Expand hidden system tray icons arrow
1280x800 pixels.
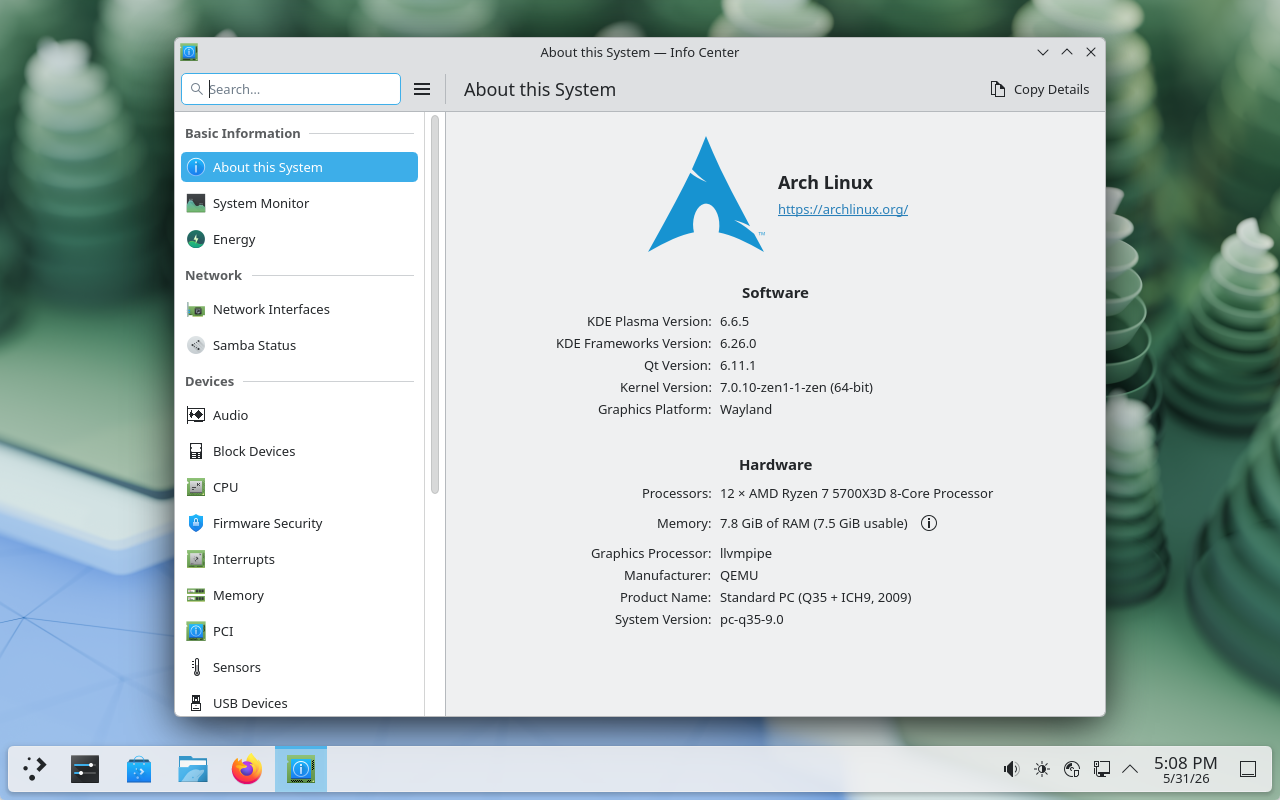[1130, 769]
